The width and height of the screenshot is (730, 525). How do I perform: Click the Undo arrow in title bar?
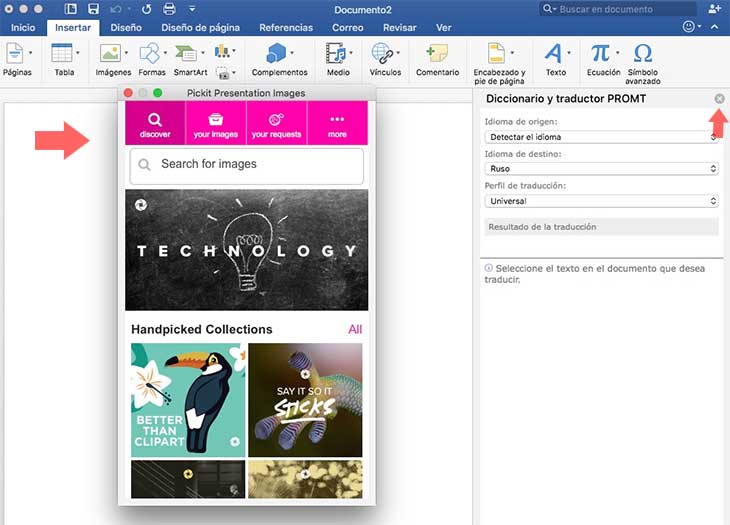[x=116, y=9]
